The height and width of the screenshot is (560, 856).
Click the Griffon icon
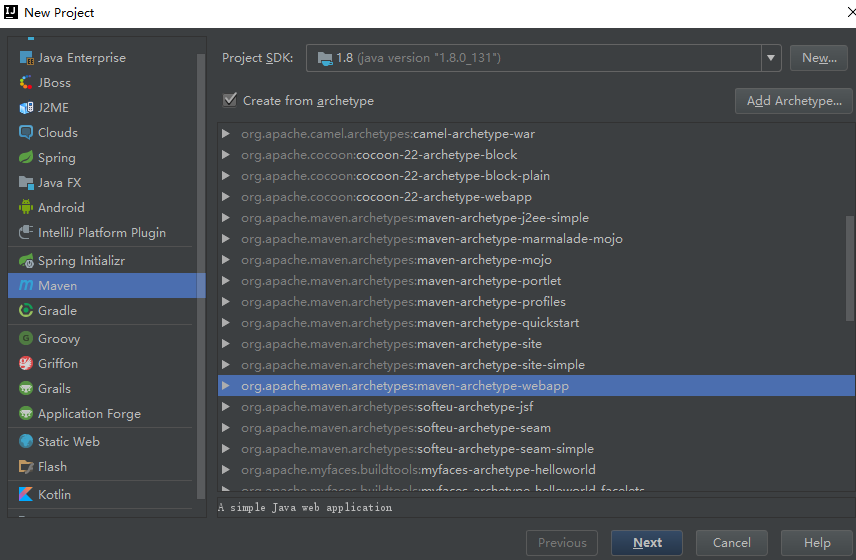click(26, 364)
